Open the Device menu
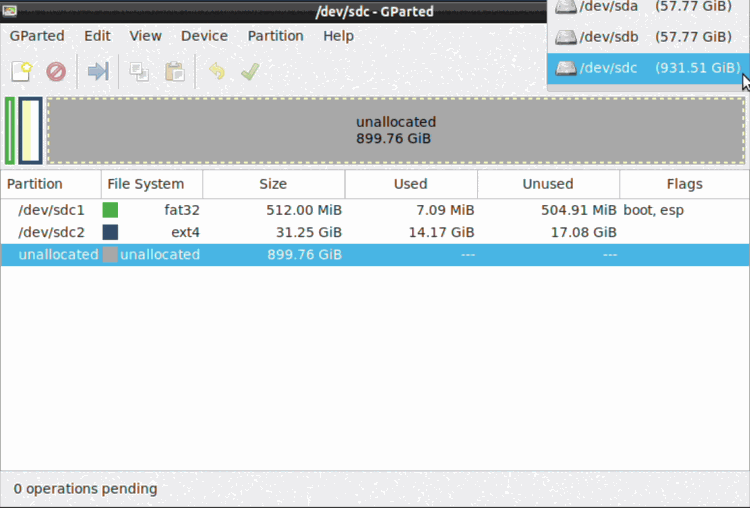 pos(204,36)
